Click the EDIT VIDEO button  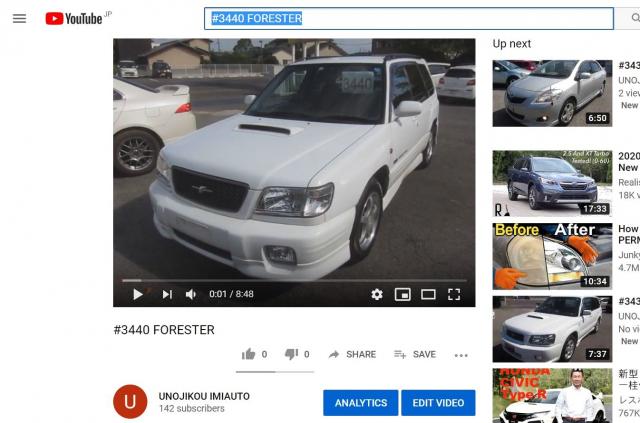438,403
